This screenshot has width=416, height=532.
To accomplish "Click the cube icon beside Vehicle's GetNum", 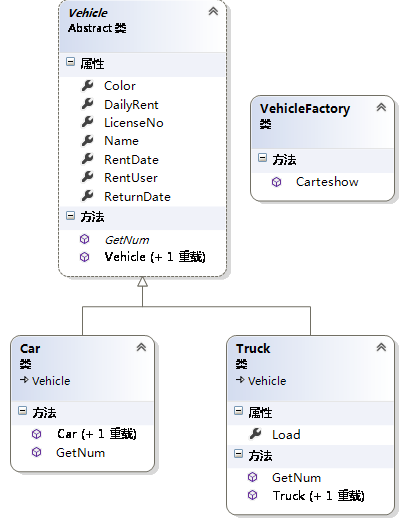I will point(84,240).
